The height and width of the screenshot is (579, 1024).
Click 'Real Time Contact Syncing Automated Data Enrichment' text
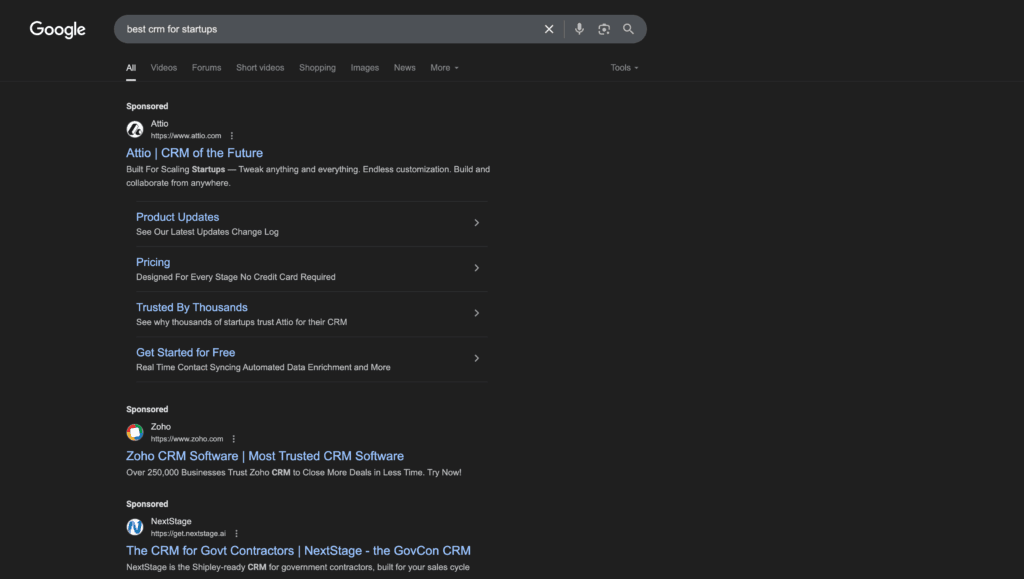click(x=263, y=367)
